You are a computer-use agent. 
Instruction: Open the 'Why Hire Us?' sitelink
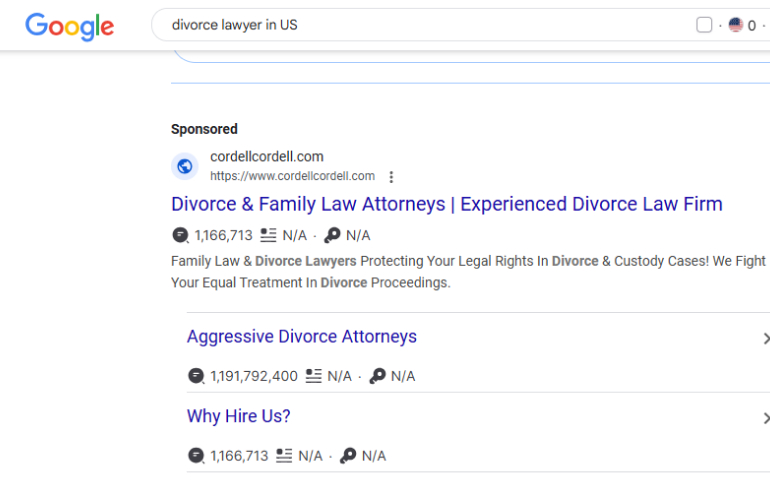tap(239, 416)
